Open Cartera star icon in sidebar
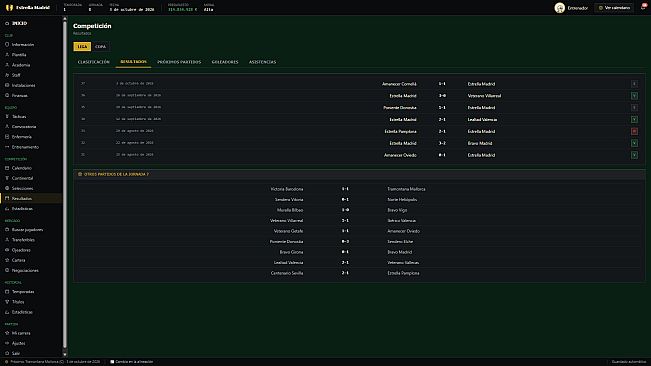This screenshot has height=366, width=651. 7,260
